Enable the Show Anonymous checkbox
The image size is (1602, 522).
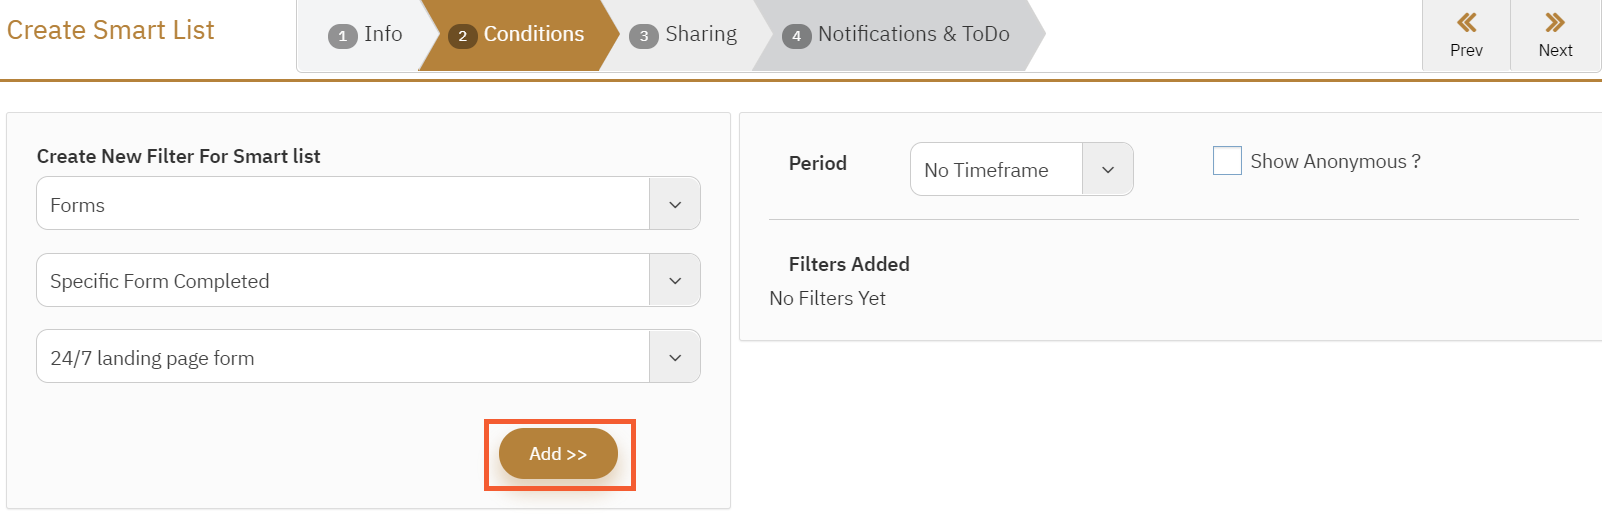click(1227, 161)
